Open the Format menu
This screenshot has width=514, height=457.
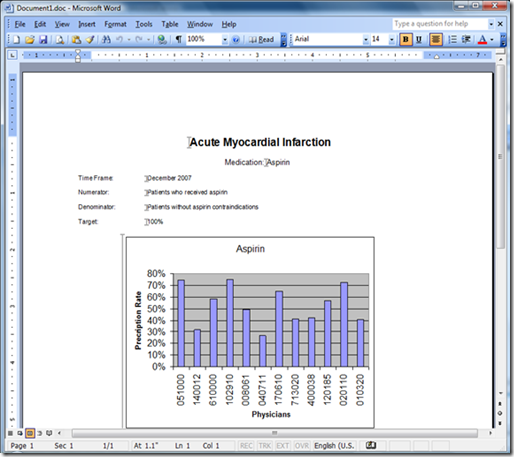(115, 24)
